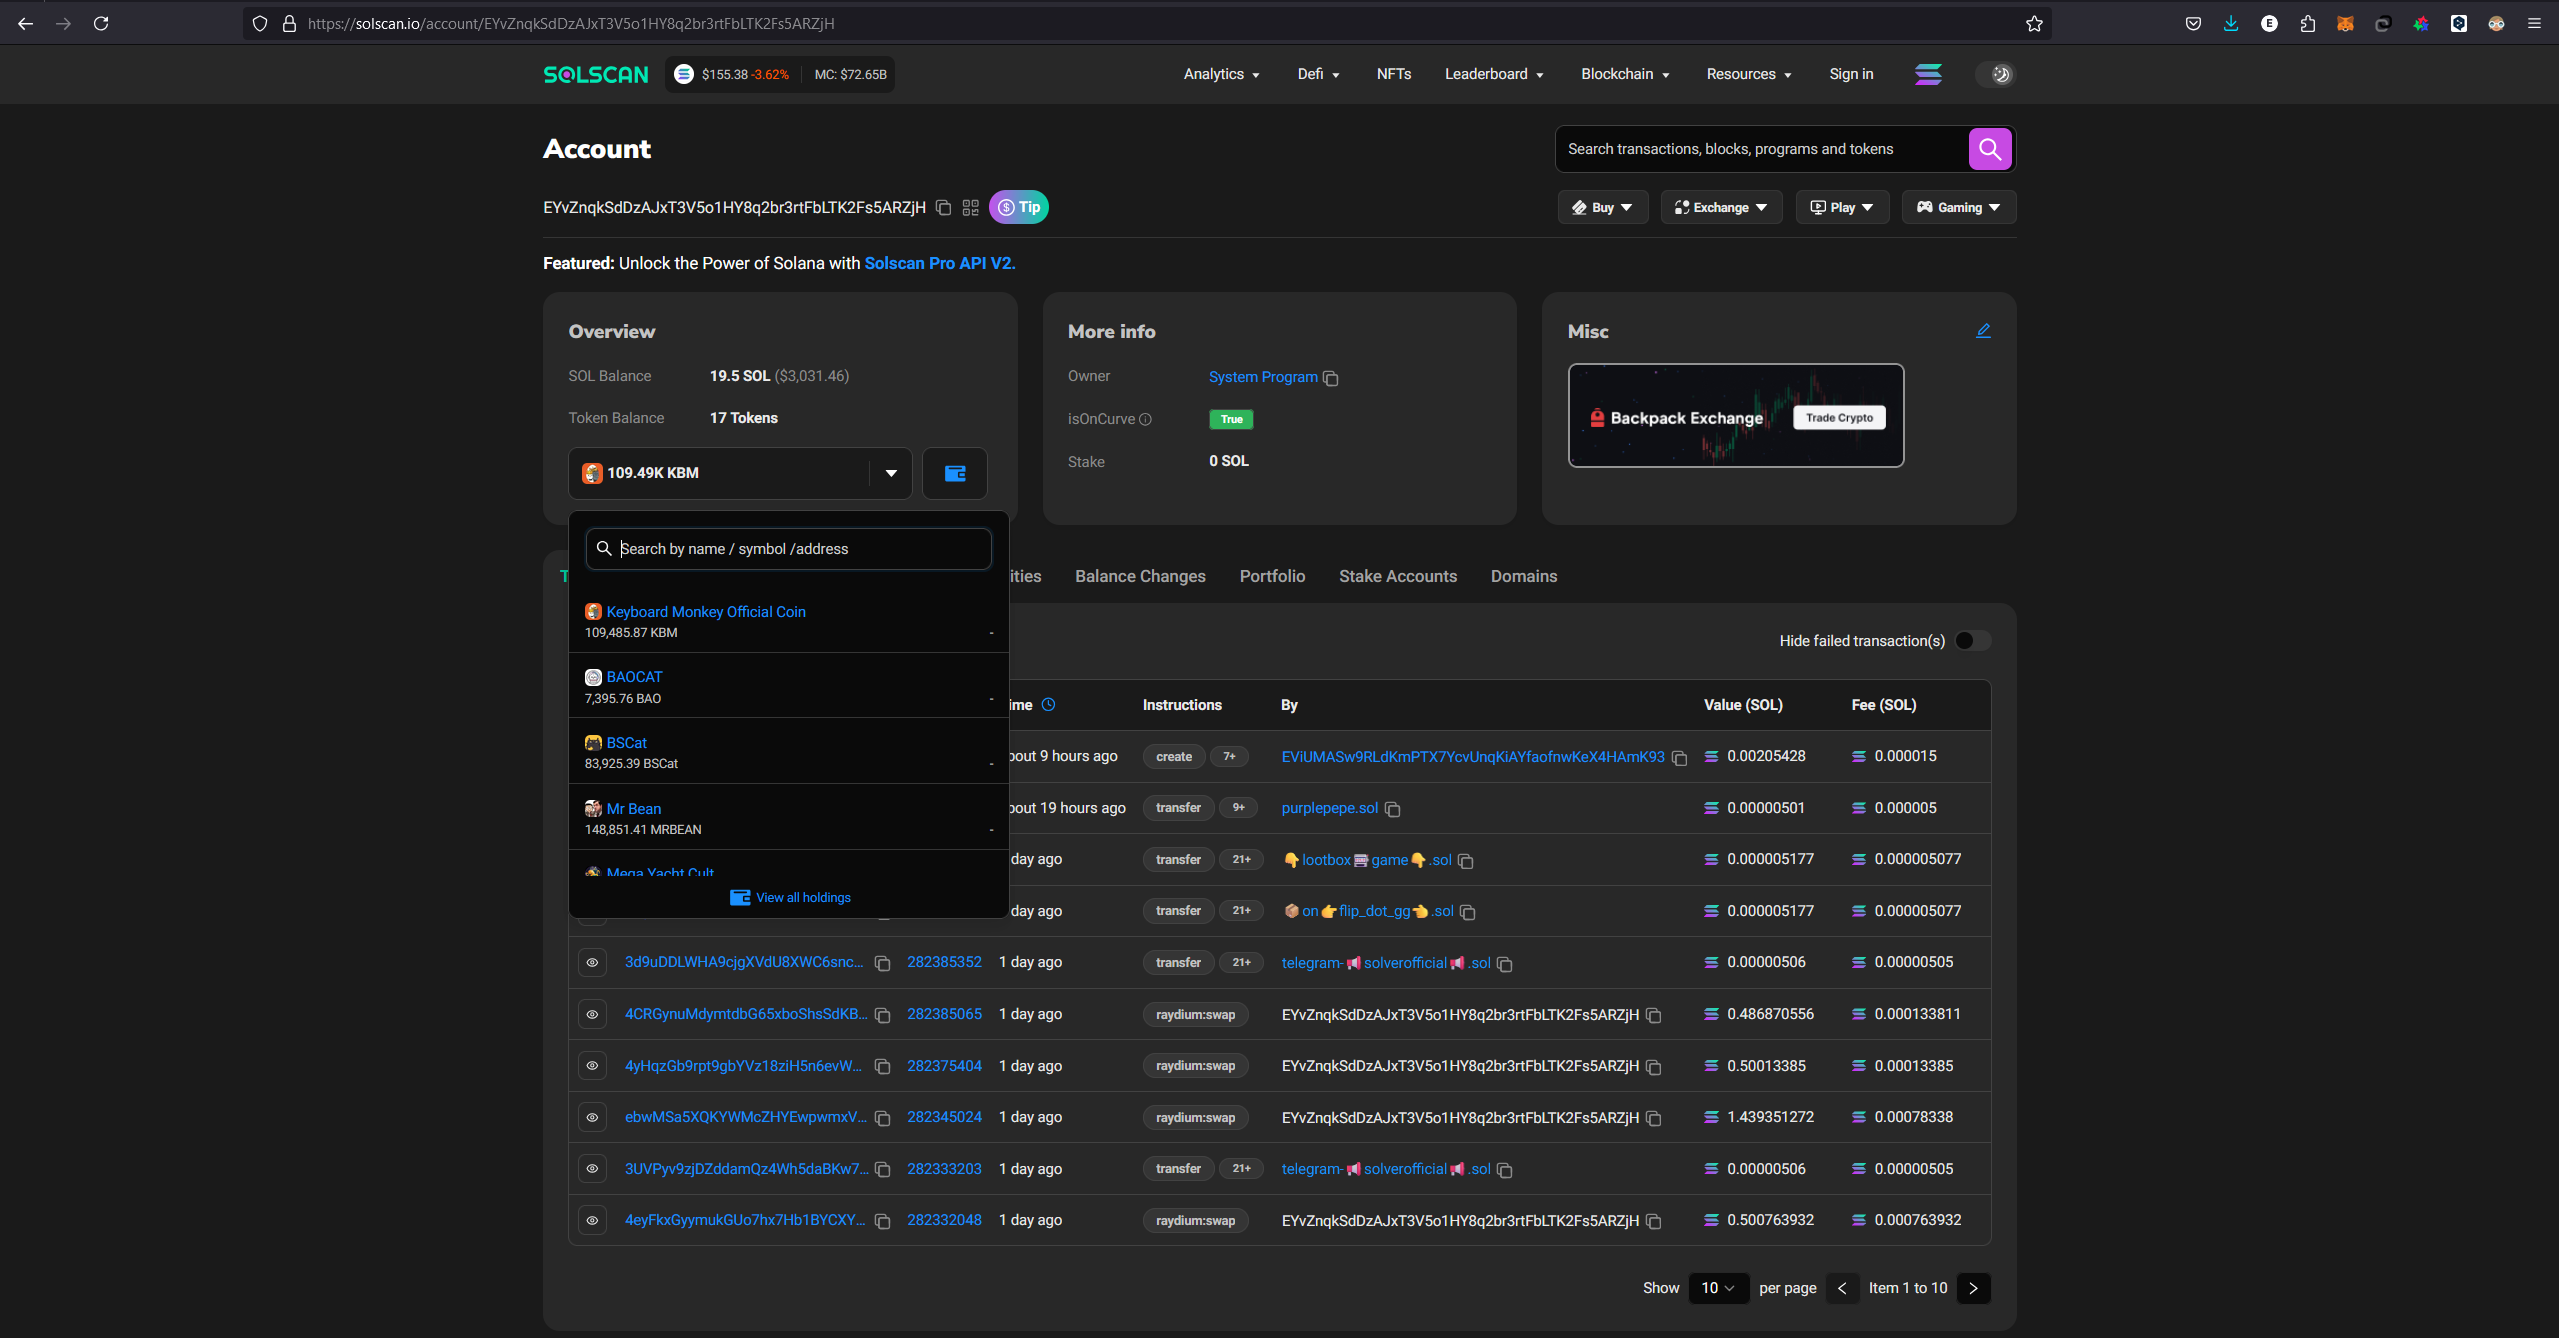
Task: Go back with the browser back arrow
Action: pyautogui.click(x=25, y=23)
